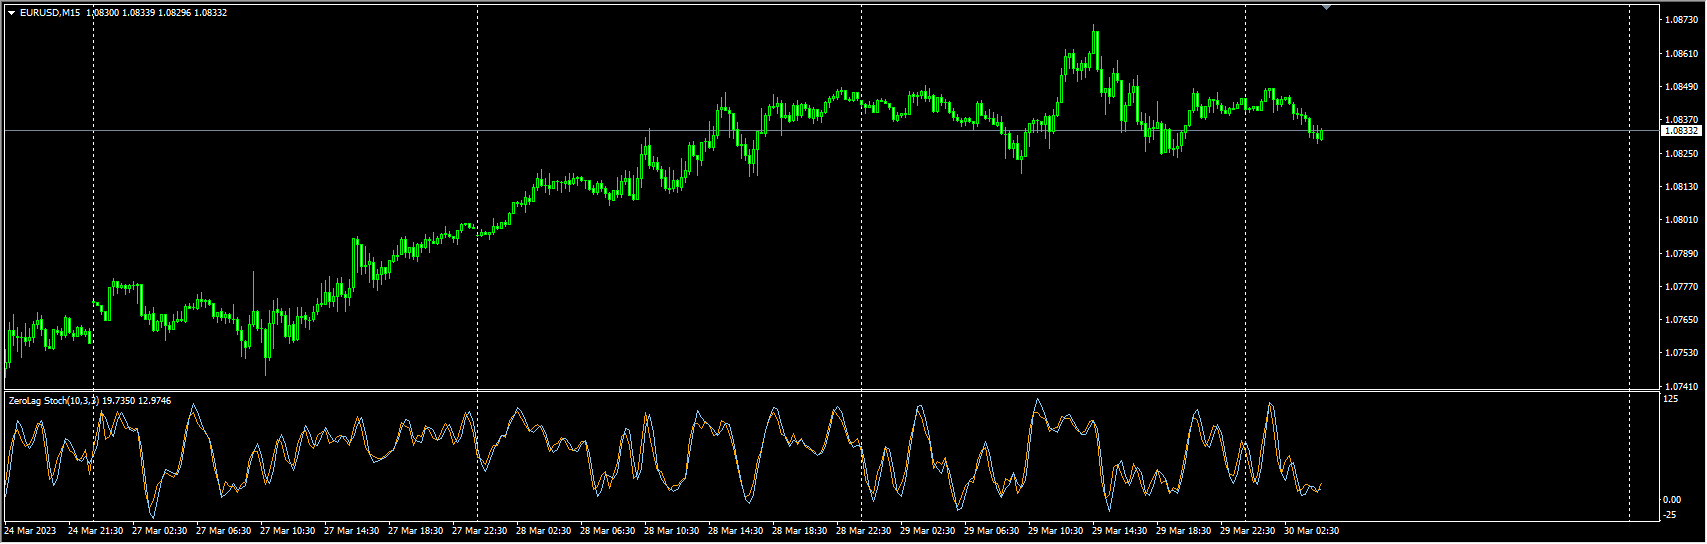Click the 0.00 level on indicator scale

[x=1671, y=500]
